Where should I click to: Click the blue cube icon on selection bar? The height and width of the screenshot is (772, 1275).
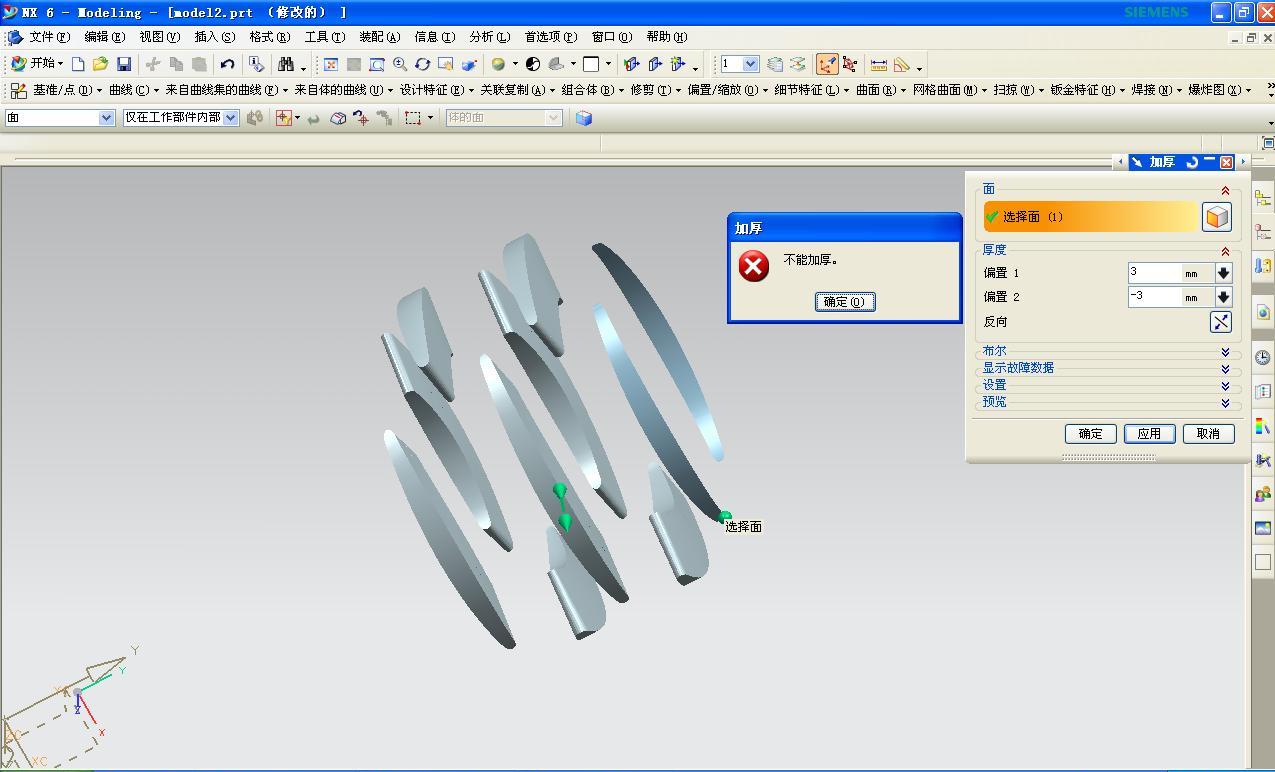pos(584,118)
